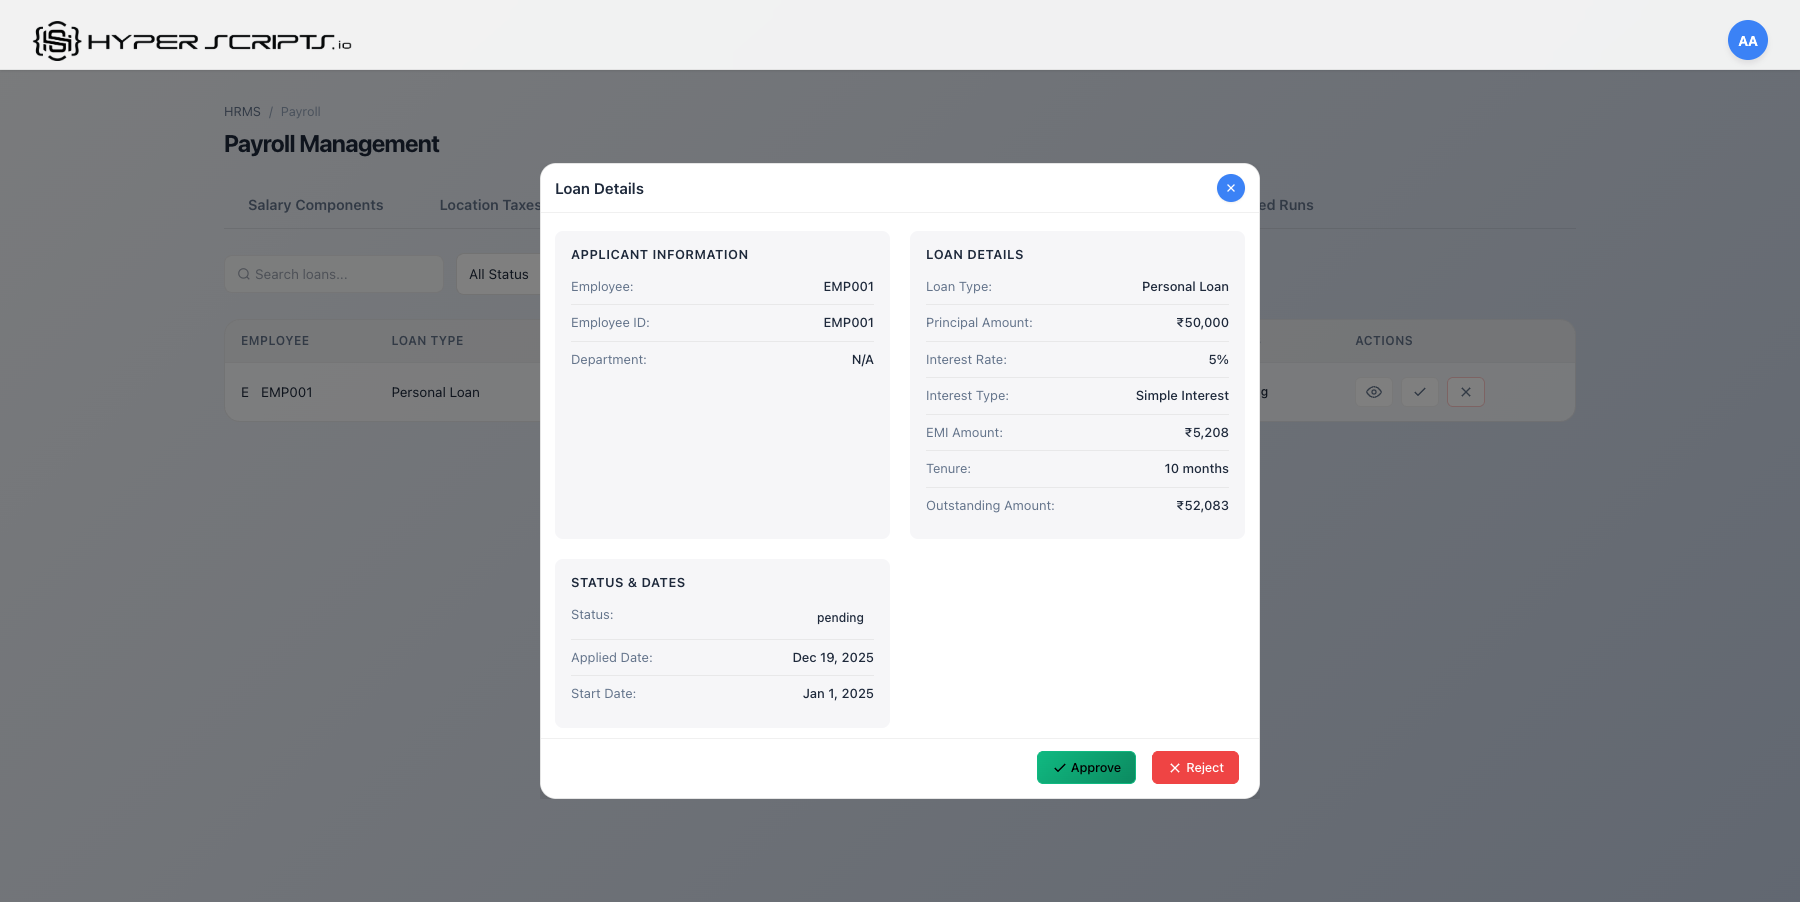Screen dimensions: 1800x902
Task: Reject loan using the X icon in Actions
Action: [x=1466, y=392]
